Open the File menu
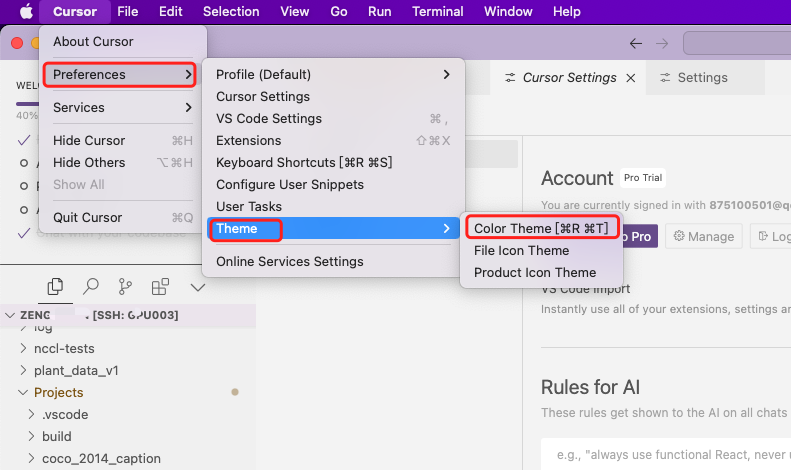 (x=128, y=11)
